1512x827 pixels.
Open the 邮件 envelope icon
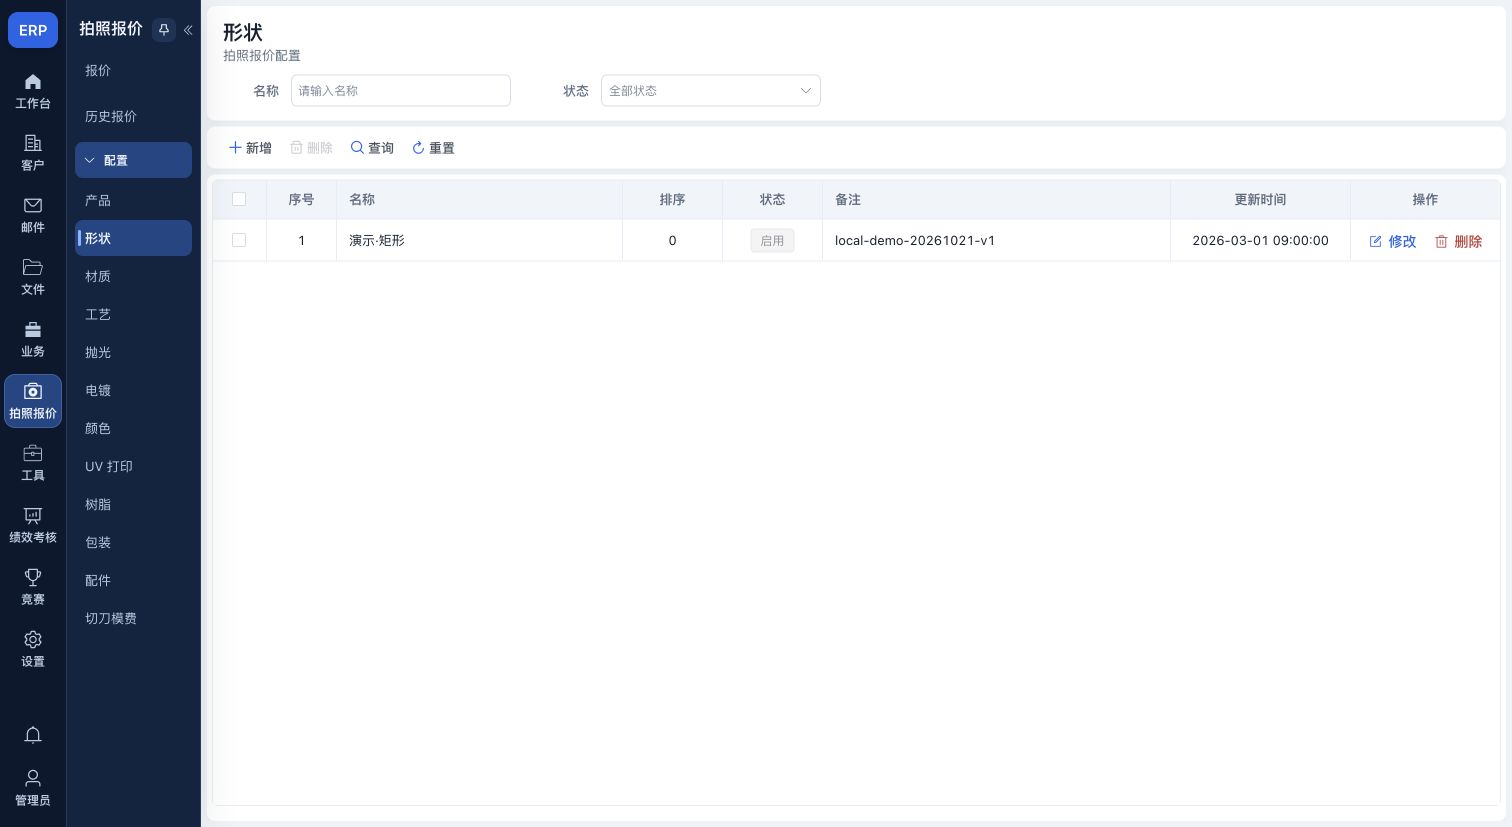pyautogui.click(x=33, y=215)
